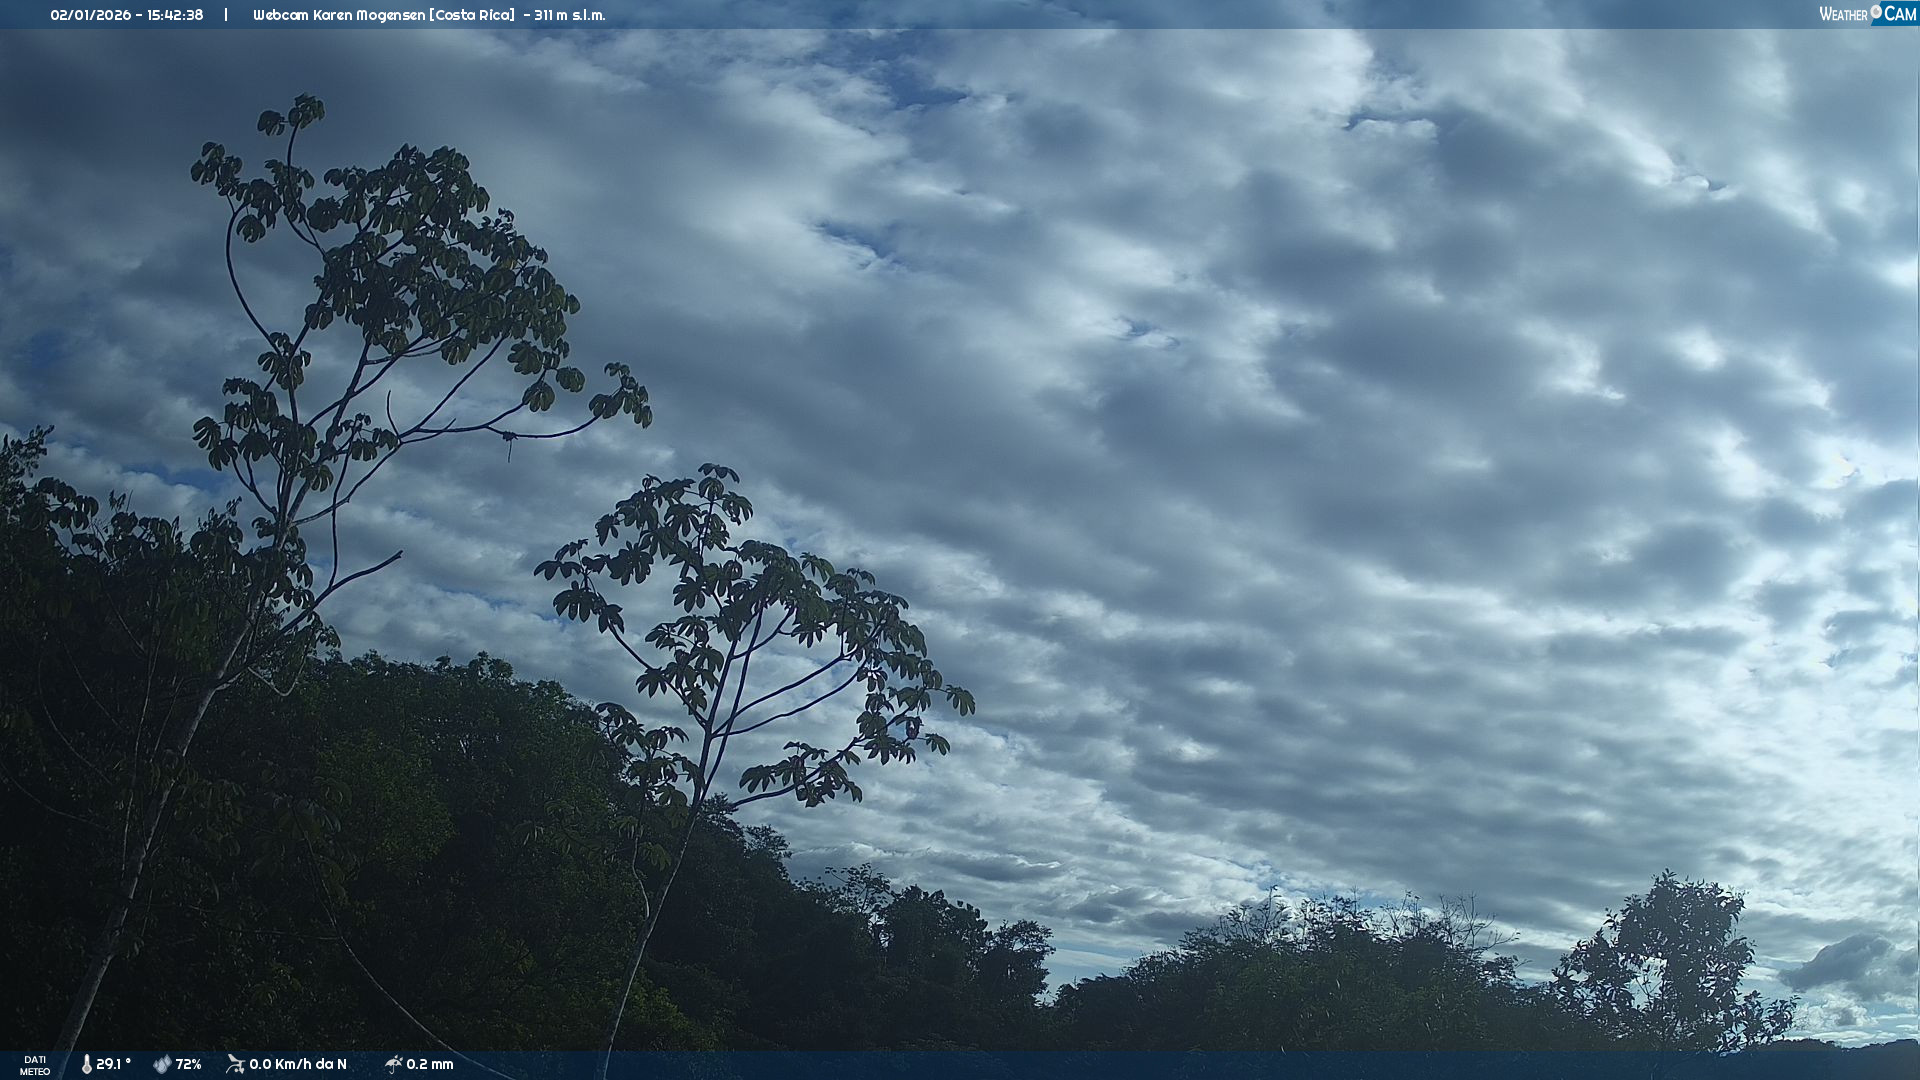Click the rain umbrella icon
Viewport: 1920px width, 1080px height.
(393, 1064)
